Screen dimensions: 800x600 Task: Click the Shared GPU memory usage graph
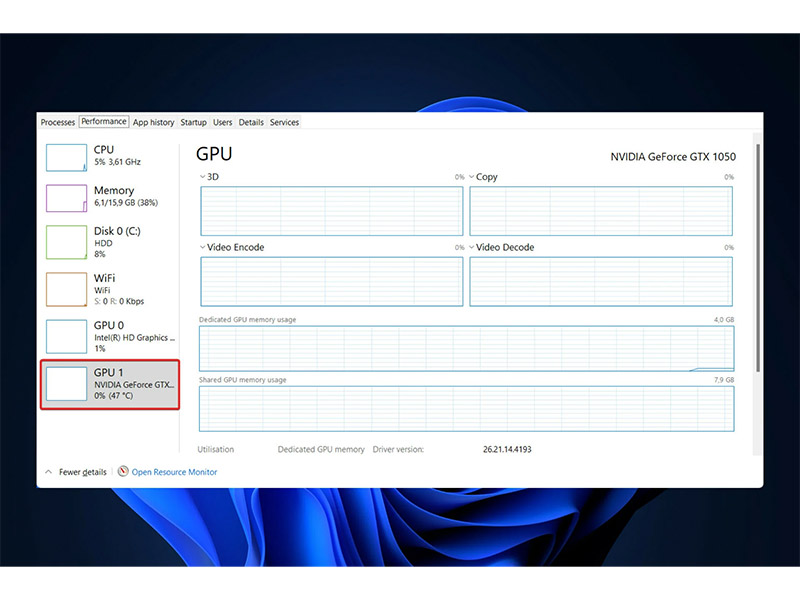coord(466,409)
